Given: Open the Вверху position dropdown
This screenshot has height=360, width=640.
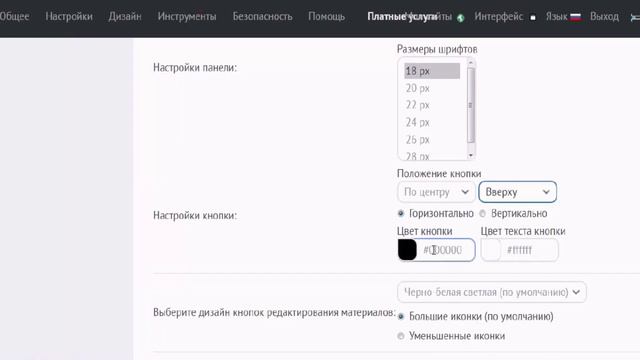Looking at the screenshot, I should [517, 192].
